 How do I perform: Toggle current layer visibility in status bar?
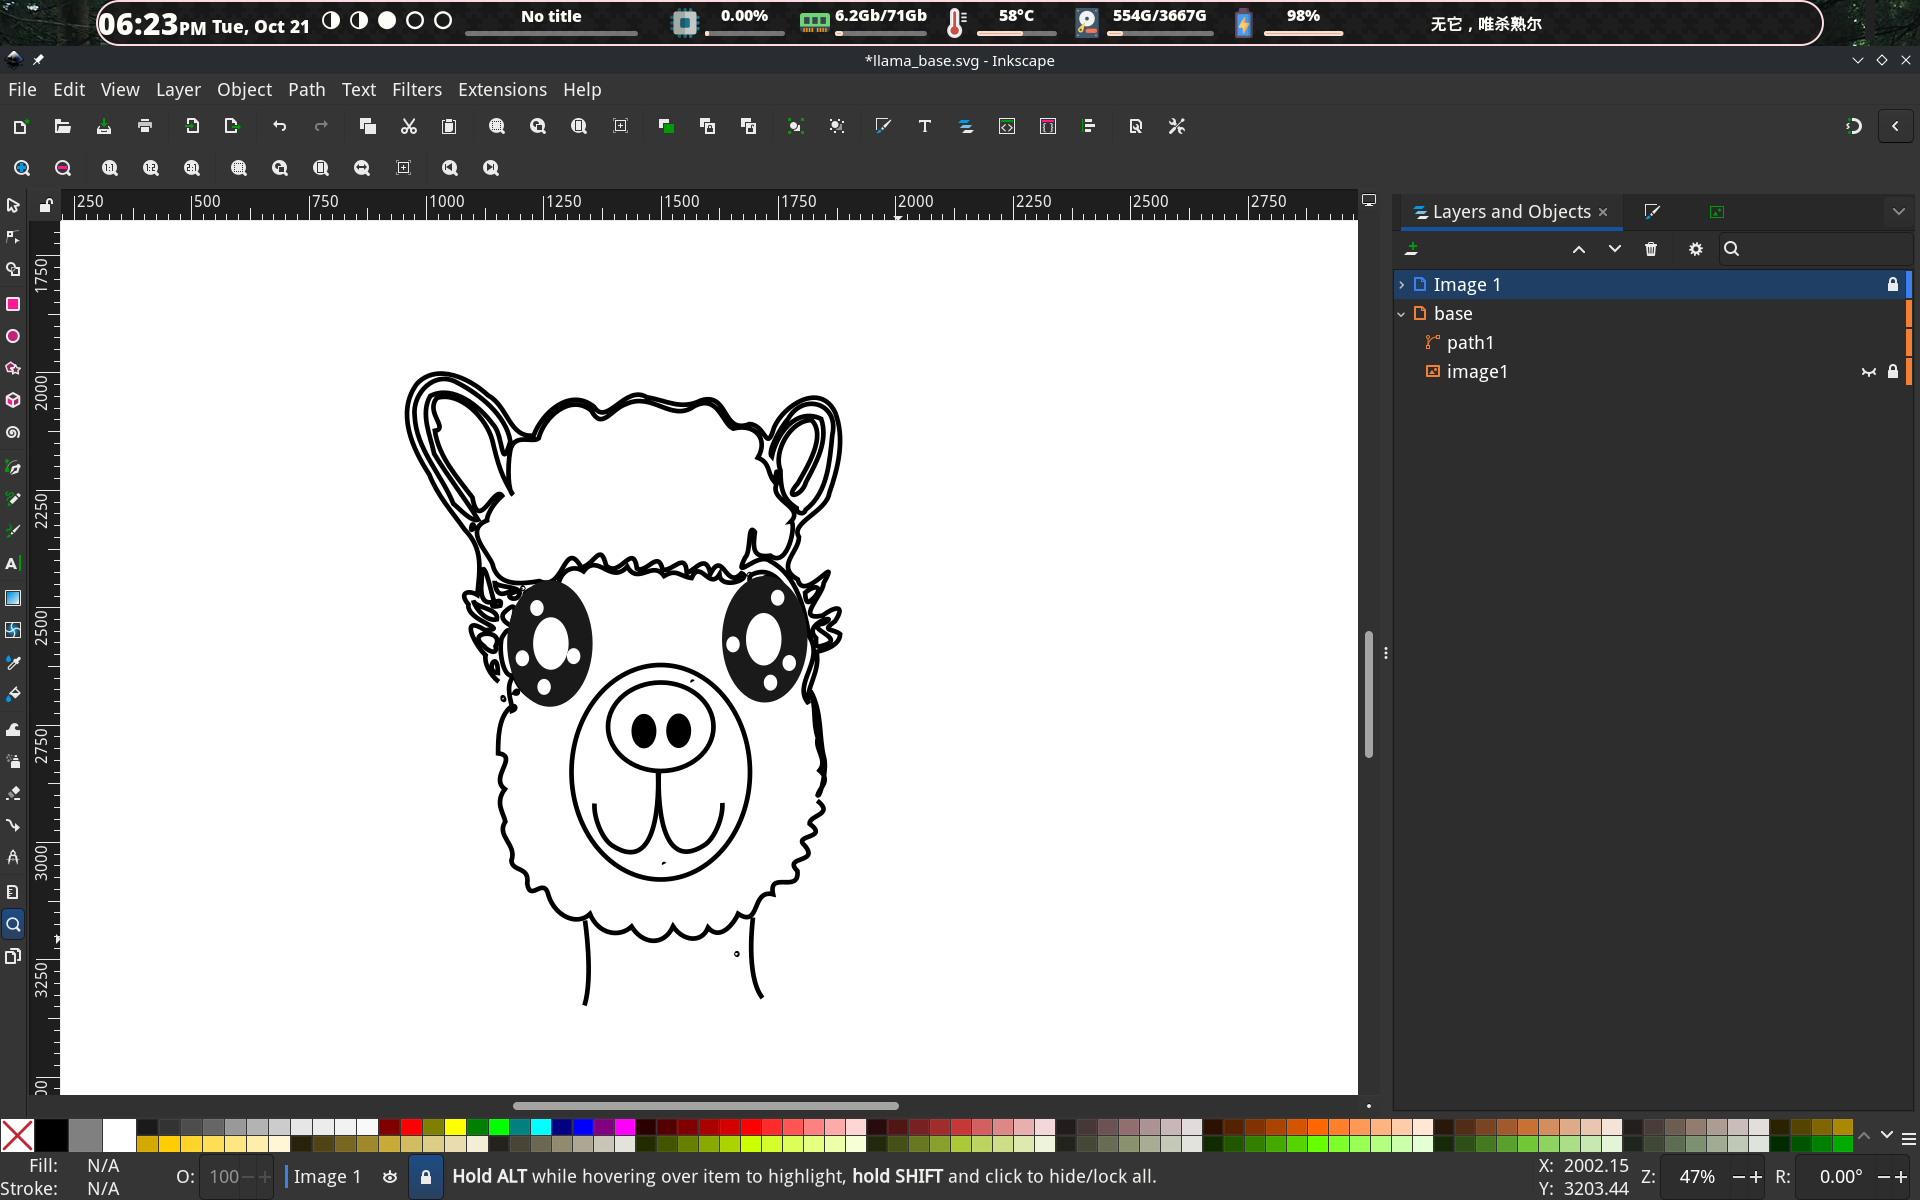390,1177
